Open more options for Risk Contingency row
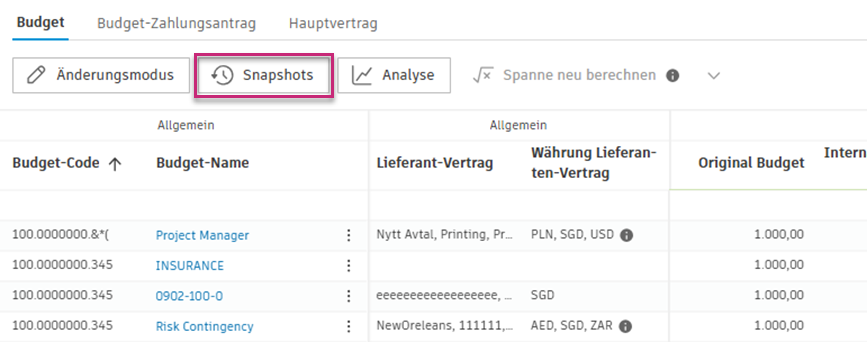 click(x=348, y=327)
